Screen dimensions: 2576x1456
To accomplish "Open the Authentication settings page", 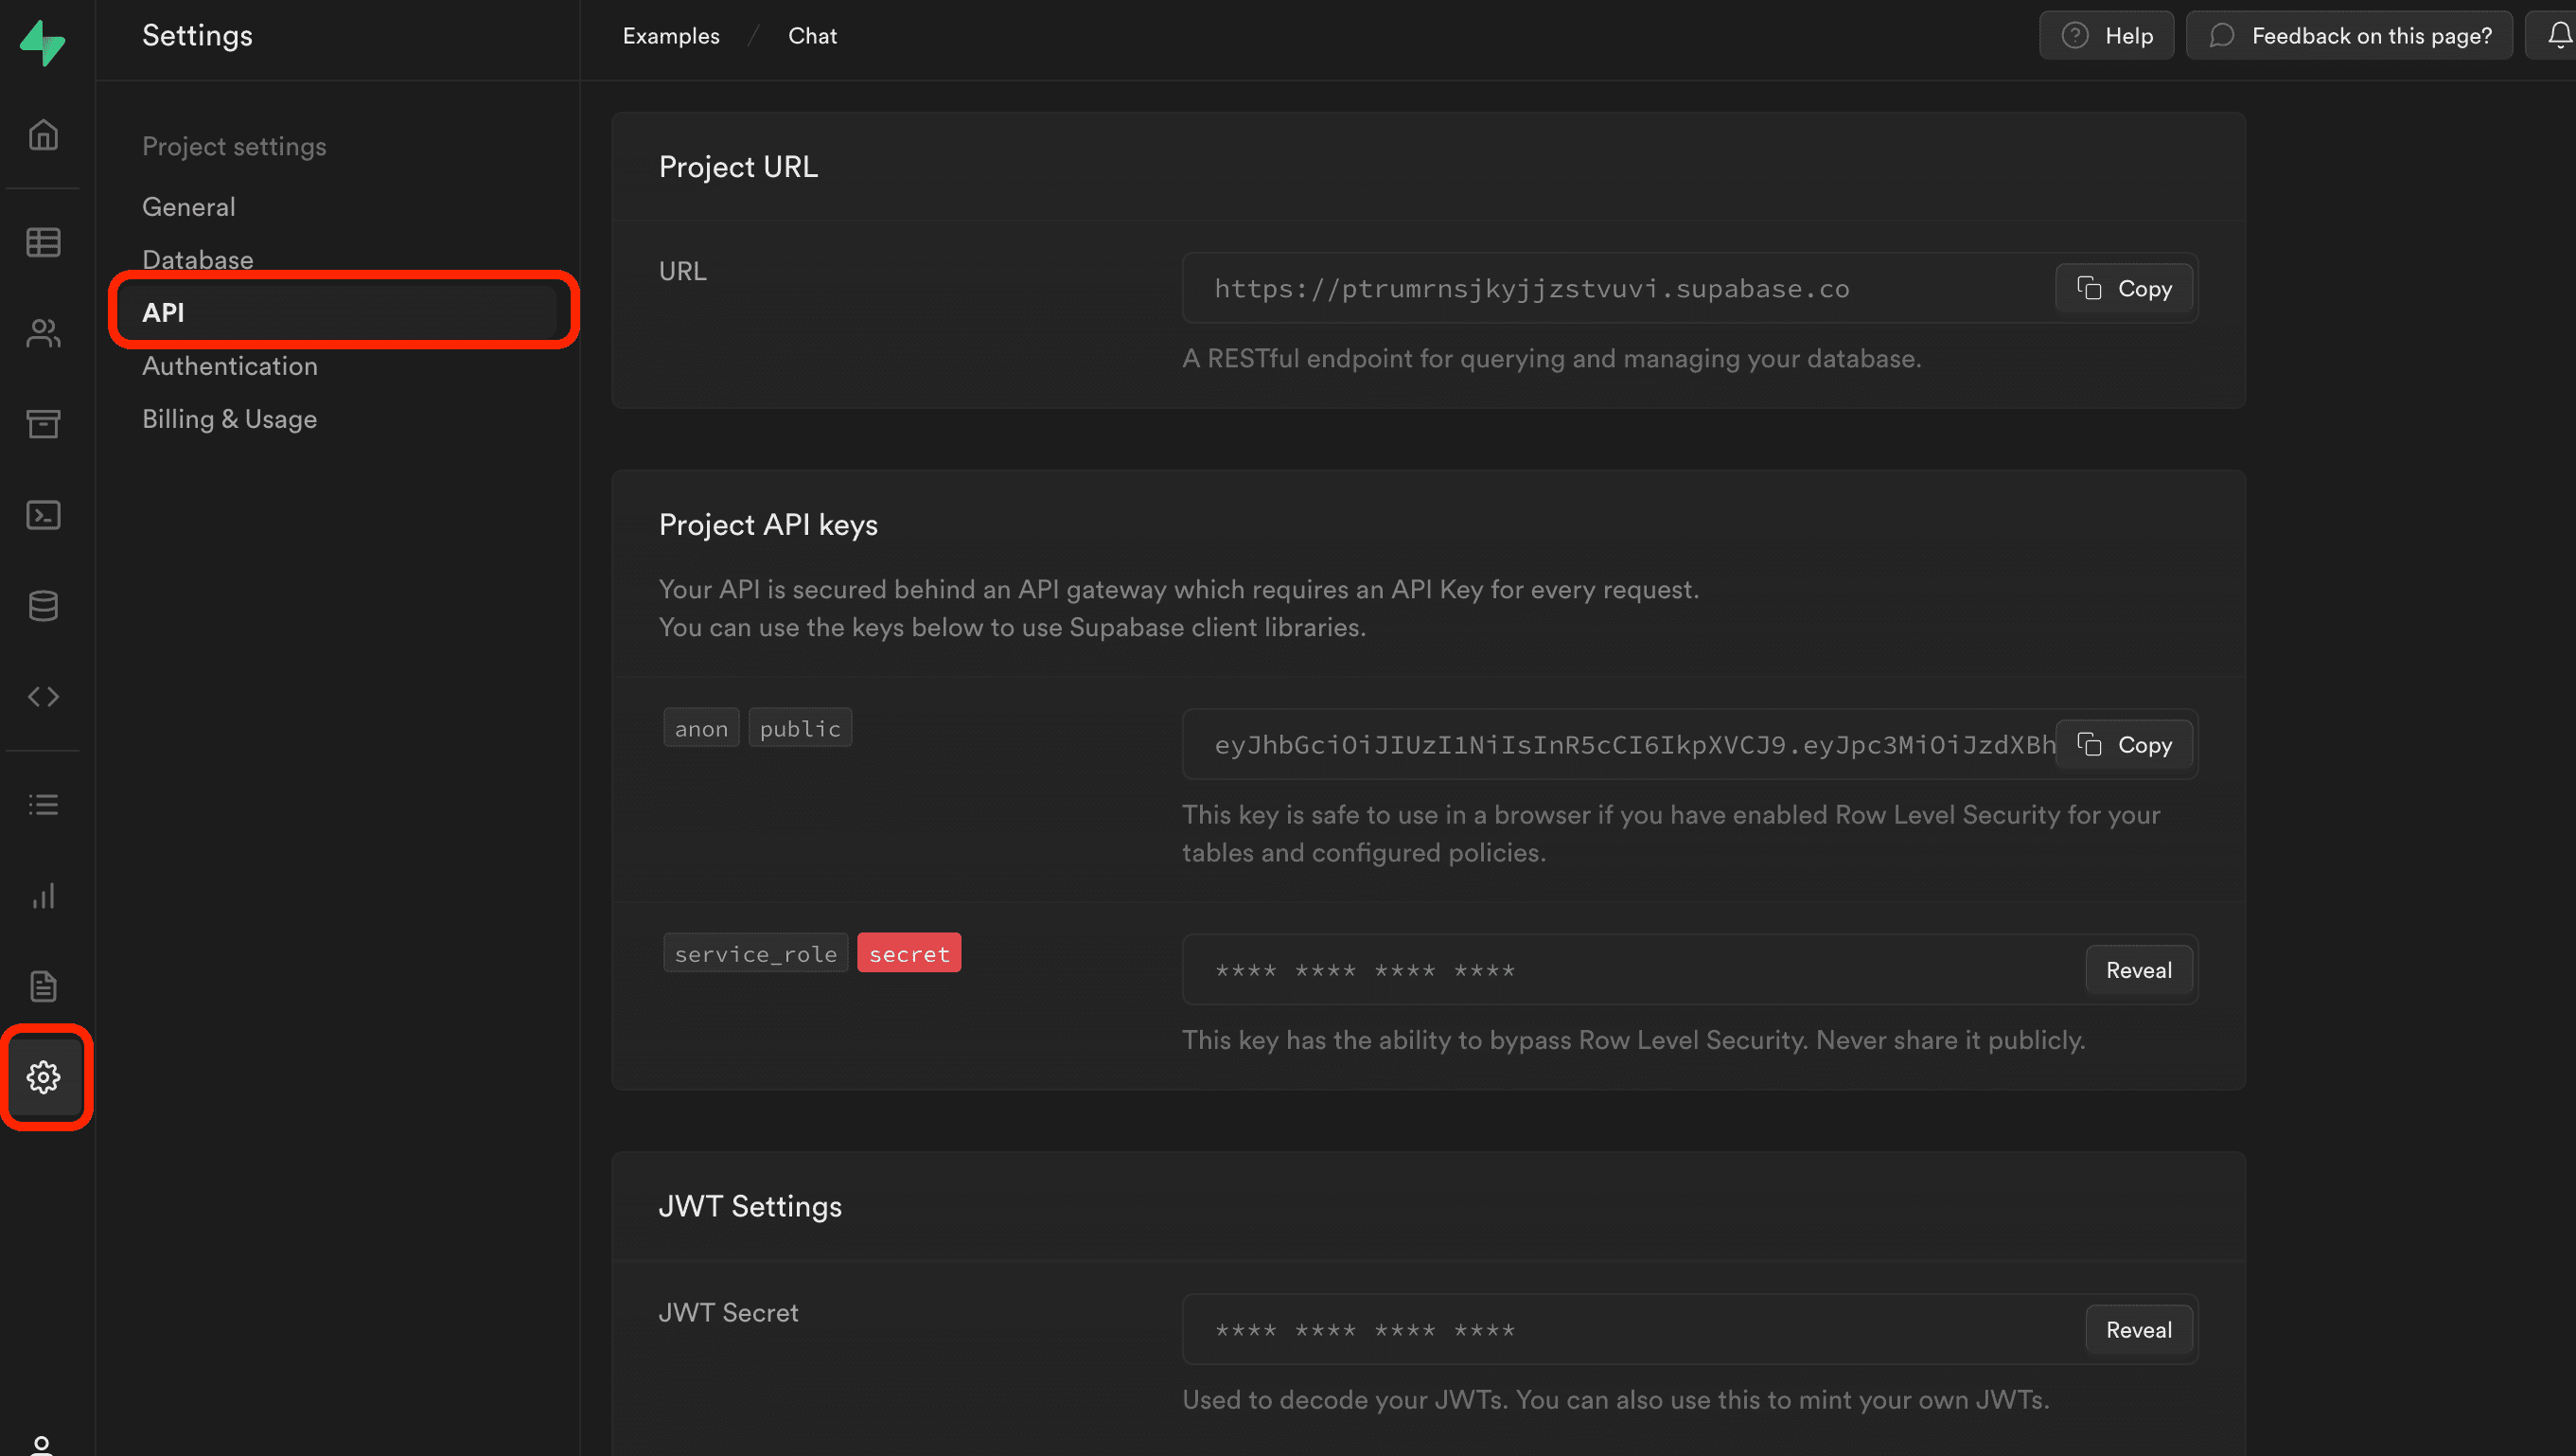I will click(230, 366).
